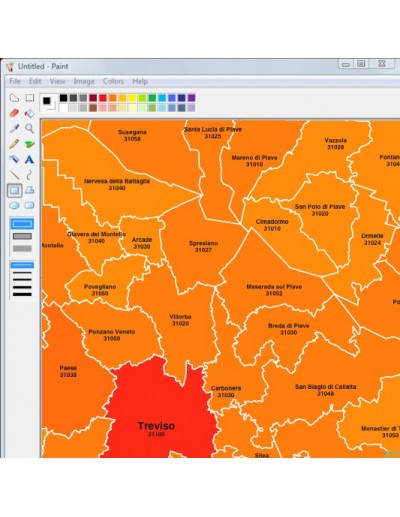400x517 pixels.
Task: Click the Paint app icon in title bar
Action: (x=10, y=66)
